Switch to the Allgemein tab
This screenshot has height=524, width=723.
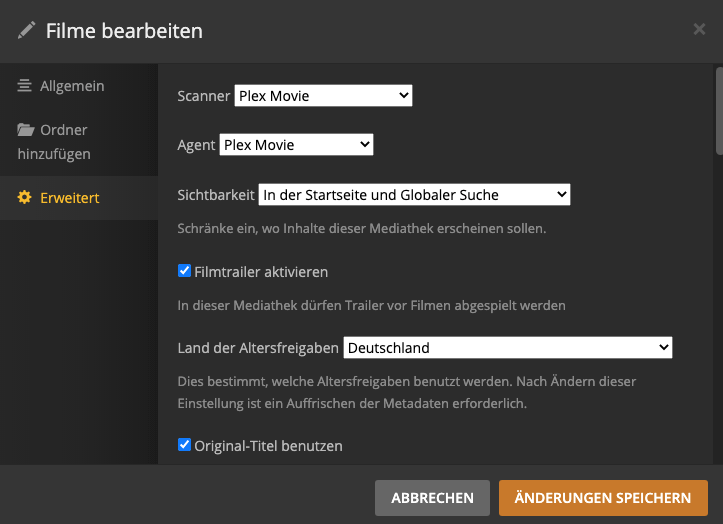pyautogui.click(x=72, y=87)
